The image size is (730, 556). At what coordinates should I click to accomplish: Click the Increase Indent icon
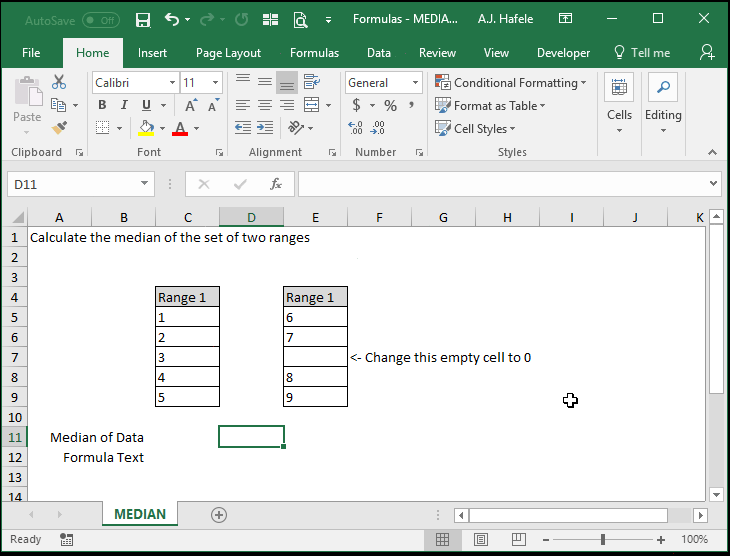pos(265,127)
